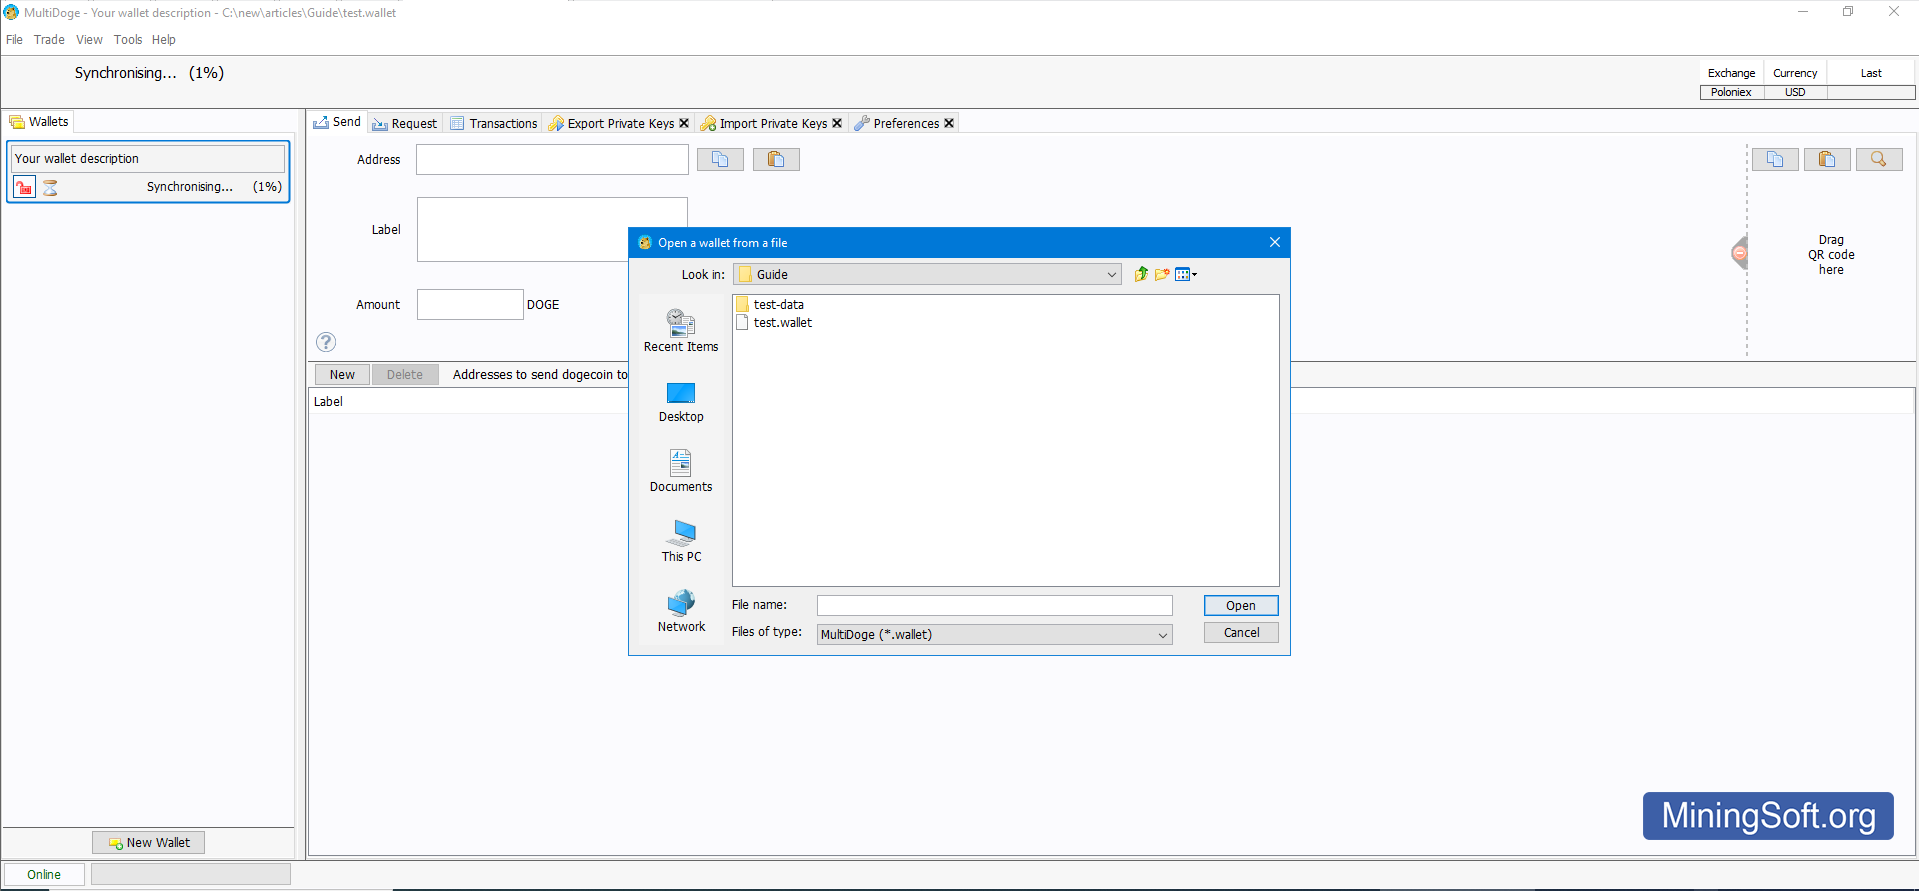1919x891 pixels.
Task: Click the red wallet type icon
Action: pyautogui.click(x=24, y=187)
